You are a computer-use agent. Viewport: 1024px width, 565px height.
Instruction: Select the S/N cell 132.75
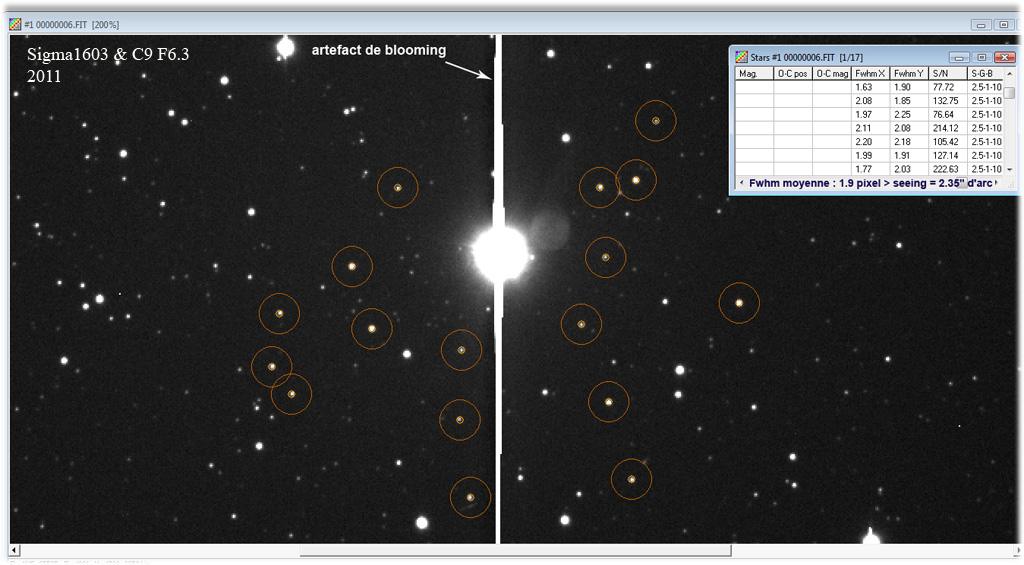pos(948,101)
